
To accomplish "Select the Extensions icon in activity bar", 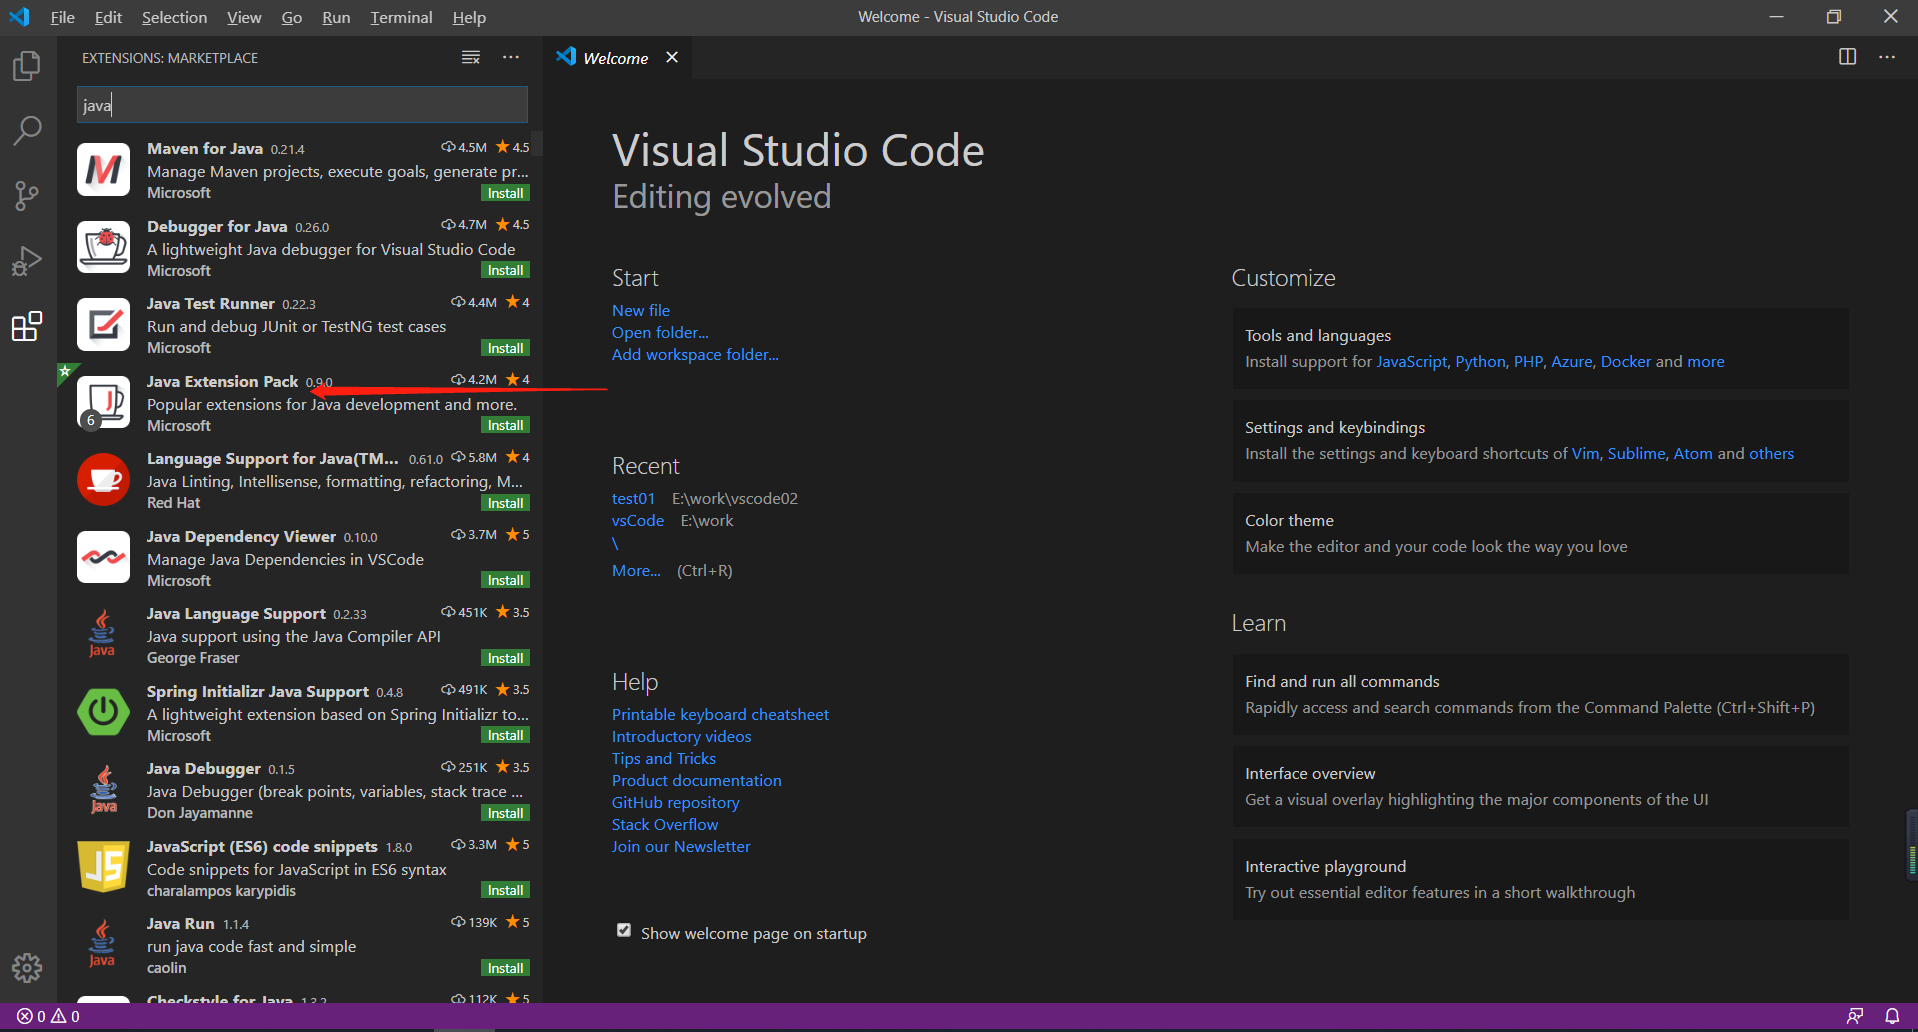I will (26, 326).
